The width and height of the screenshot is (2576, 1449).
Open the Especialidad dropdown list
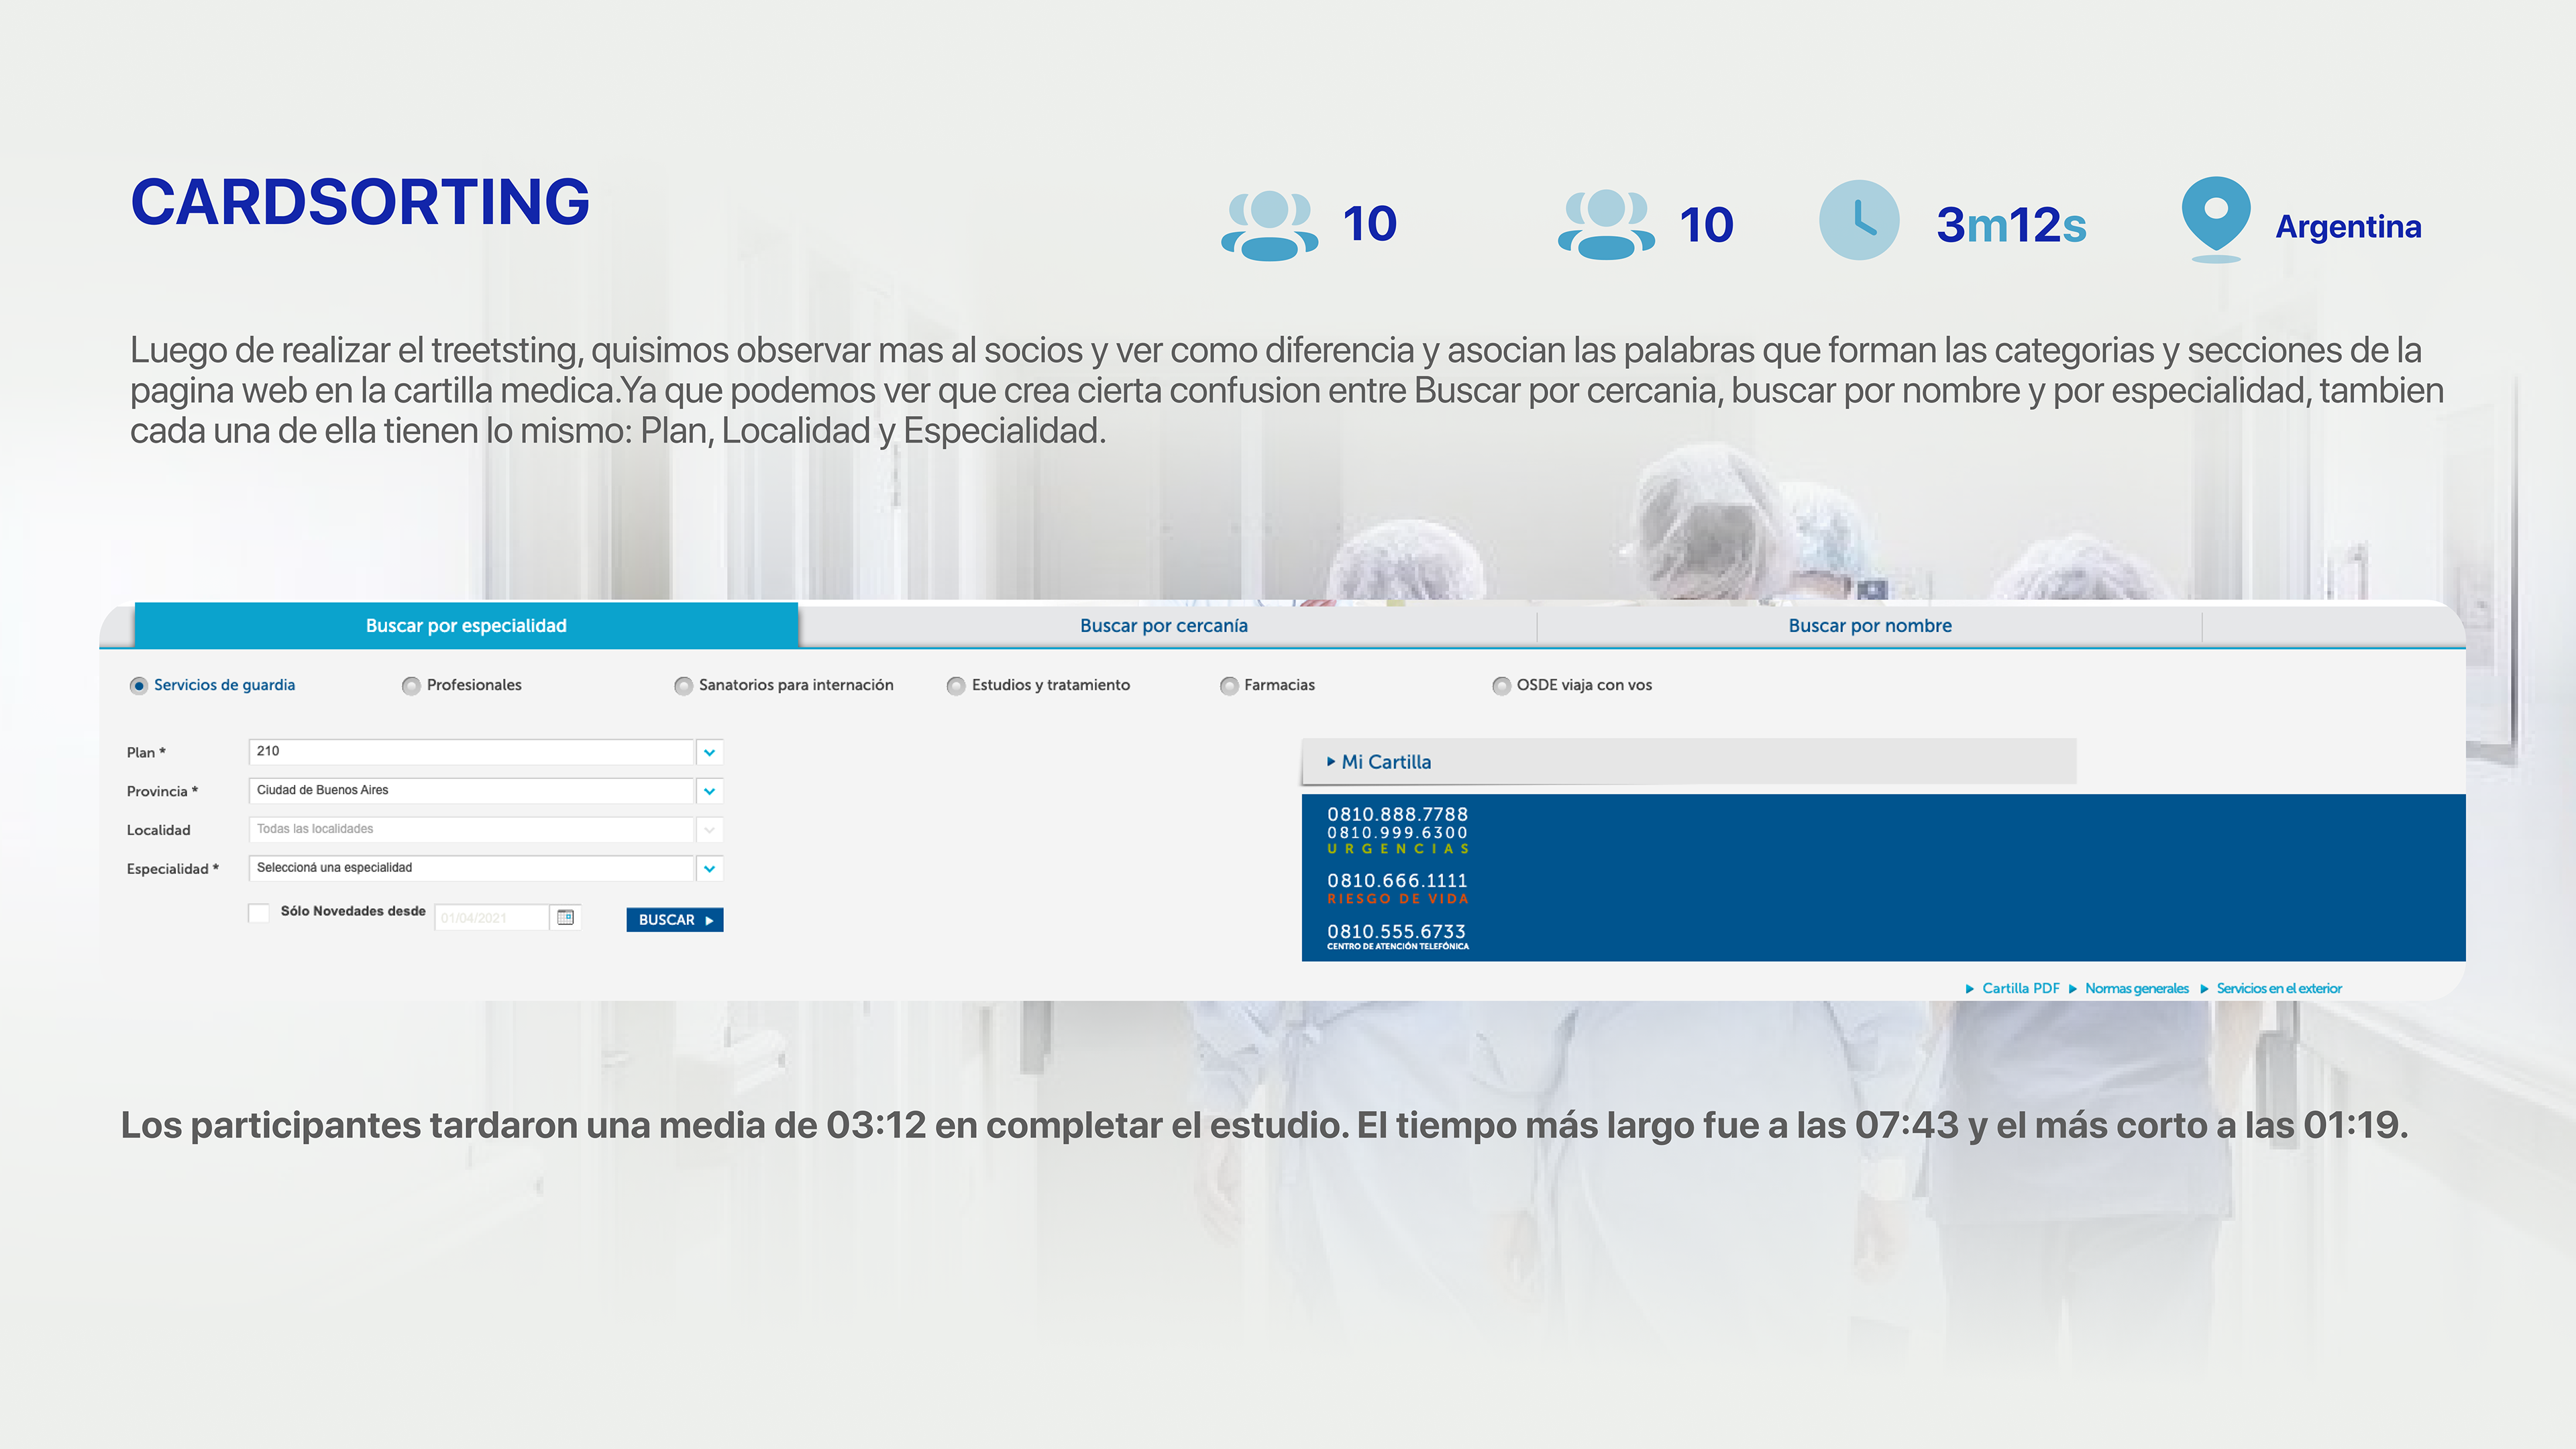[x=709, y=868]
